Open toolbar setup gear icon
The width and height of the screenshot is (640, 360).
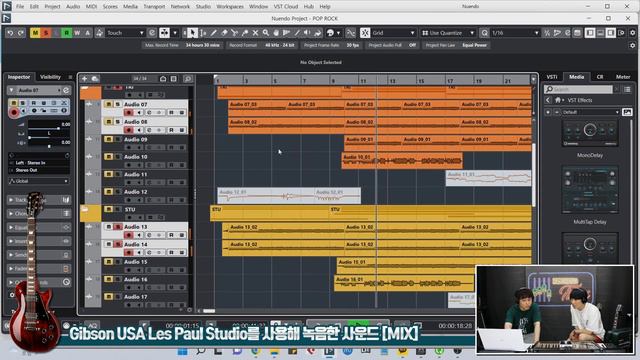tap(633, 33)
